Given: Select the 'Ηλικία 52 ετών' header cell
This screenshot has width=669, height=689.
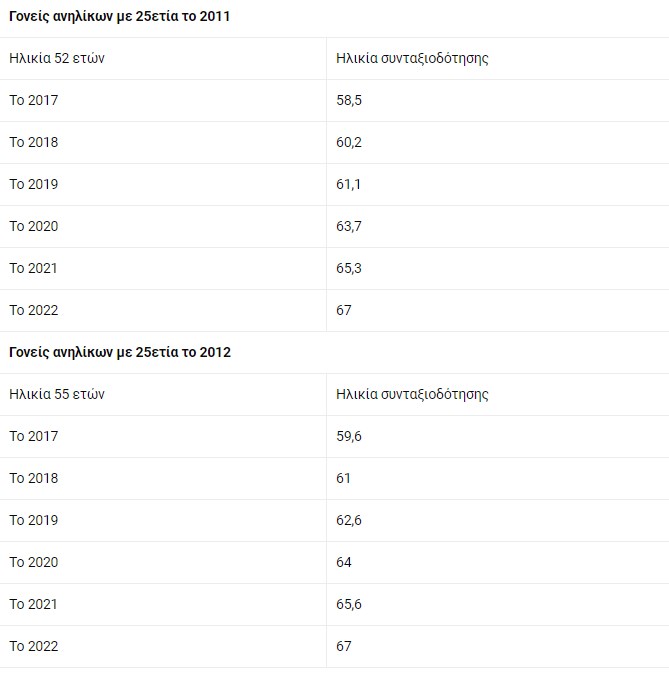Looking at the screenshot, I should 57,58.
